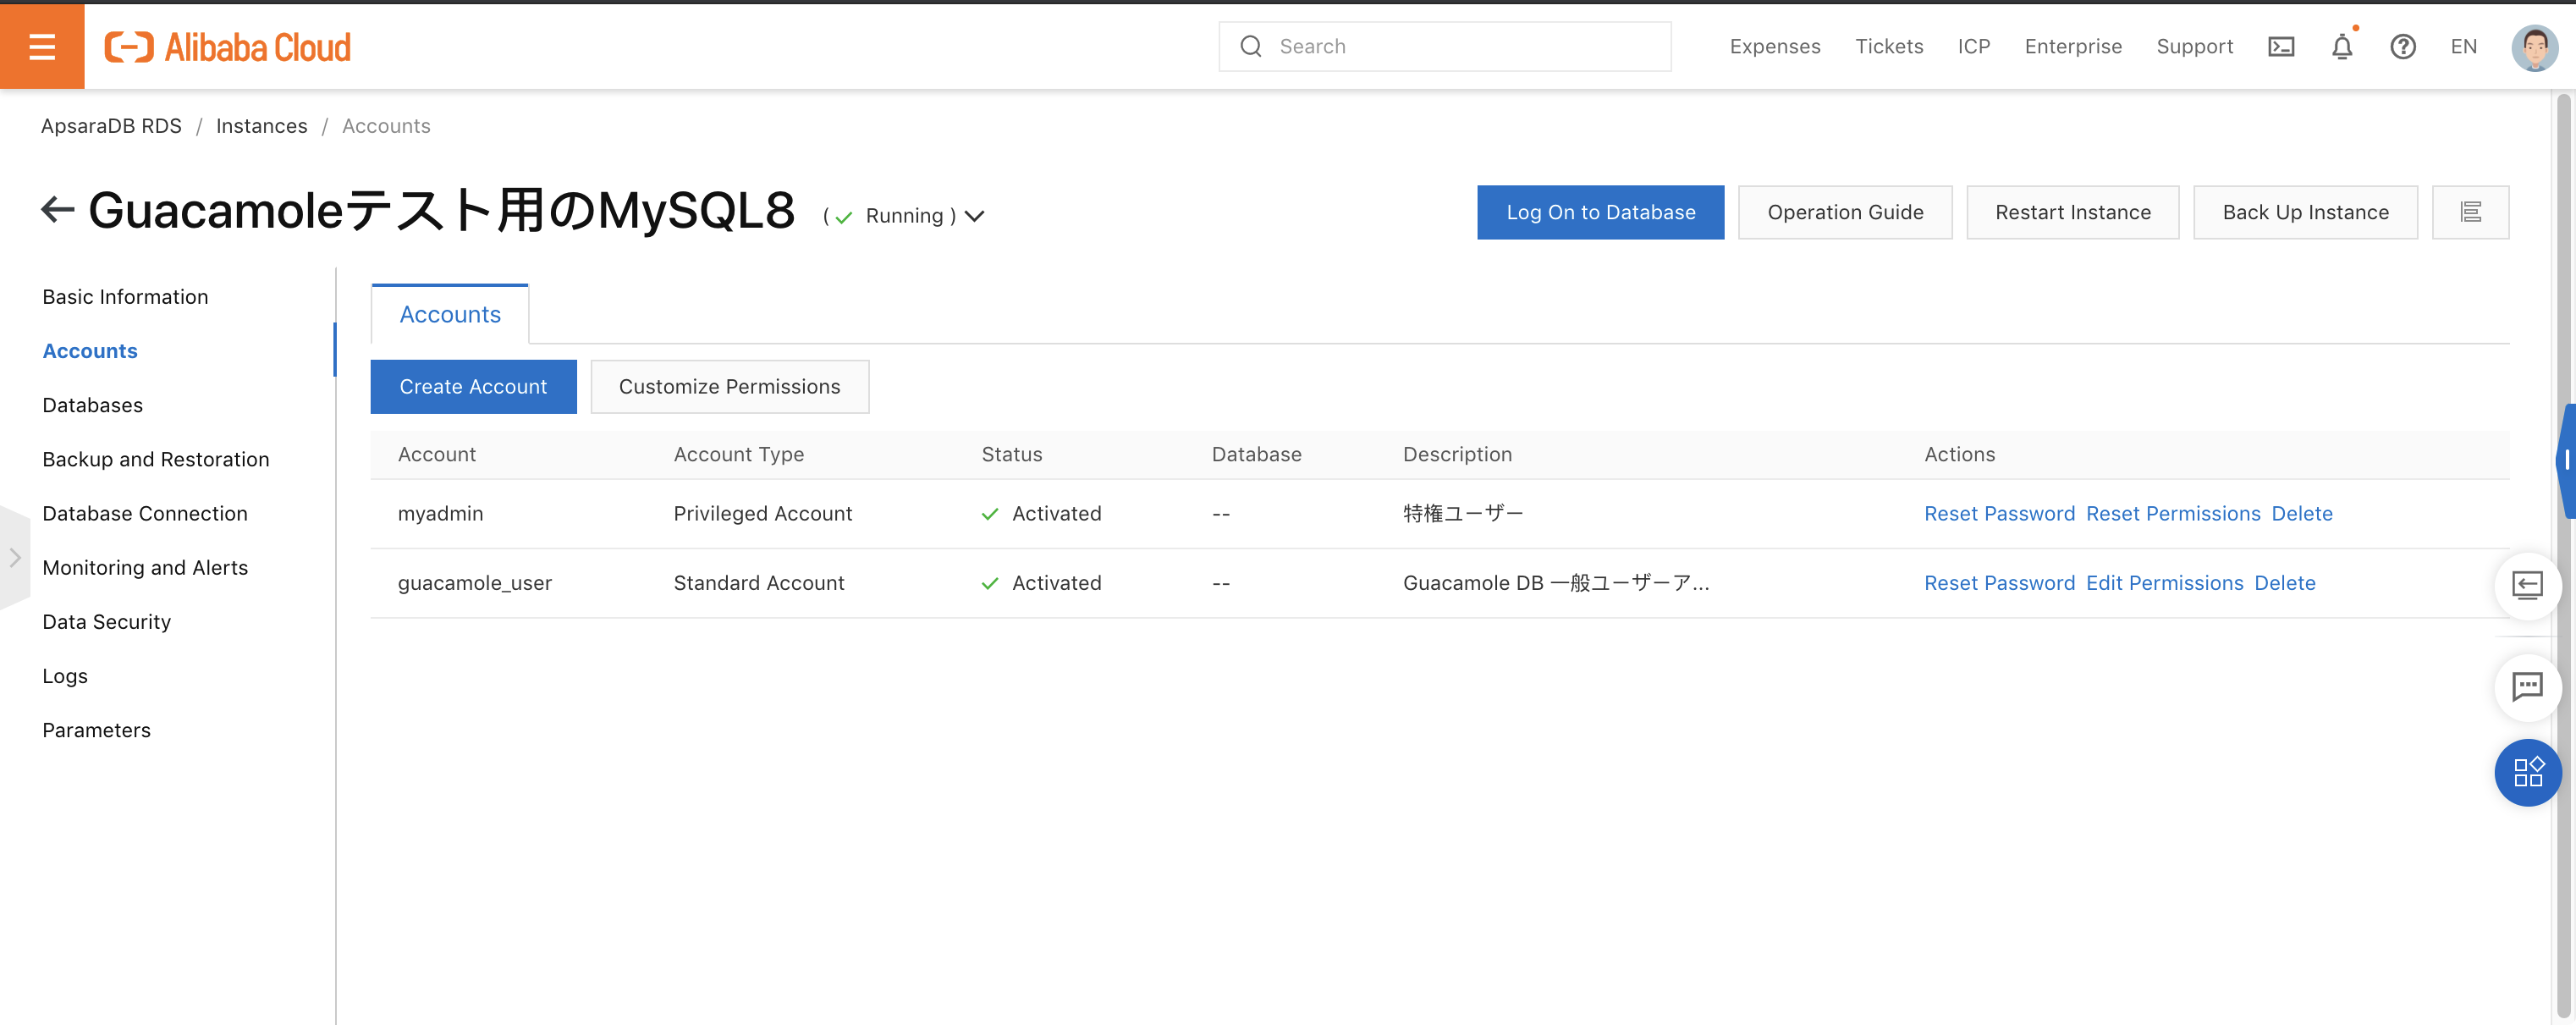Click the Description column header
This screenshot has height=1025, width=2576.
click(1457, 454)
